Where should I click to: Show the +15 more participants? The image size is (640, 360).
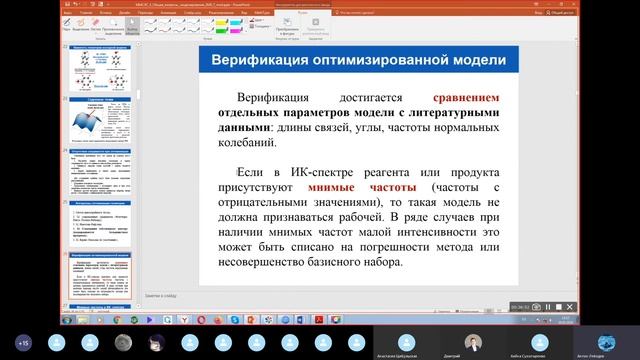[x=24, y=343]
